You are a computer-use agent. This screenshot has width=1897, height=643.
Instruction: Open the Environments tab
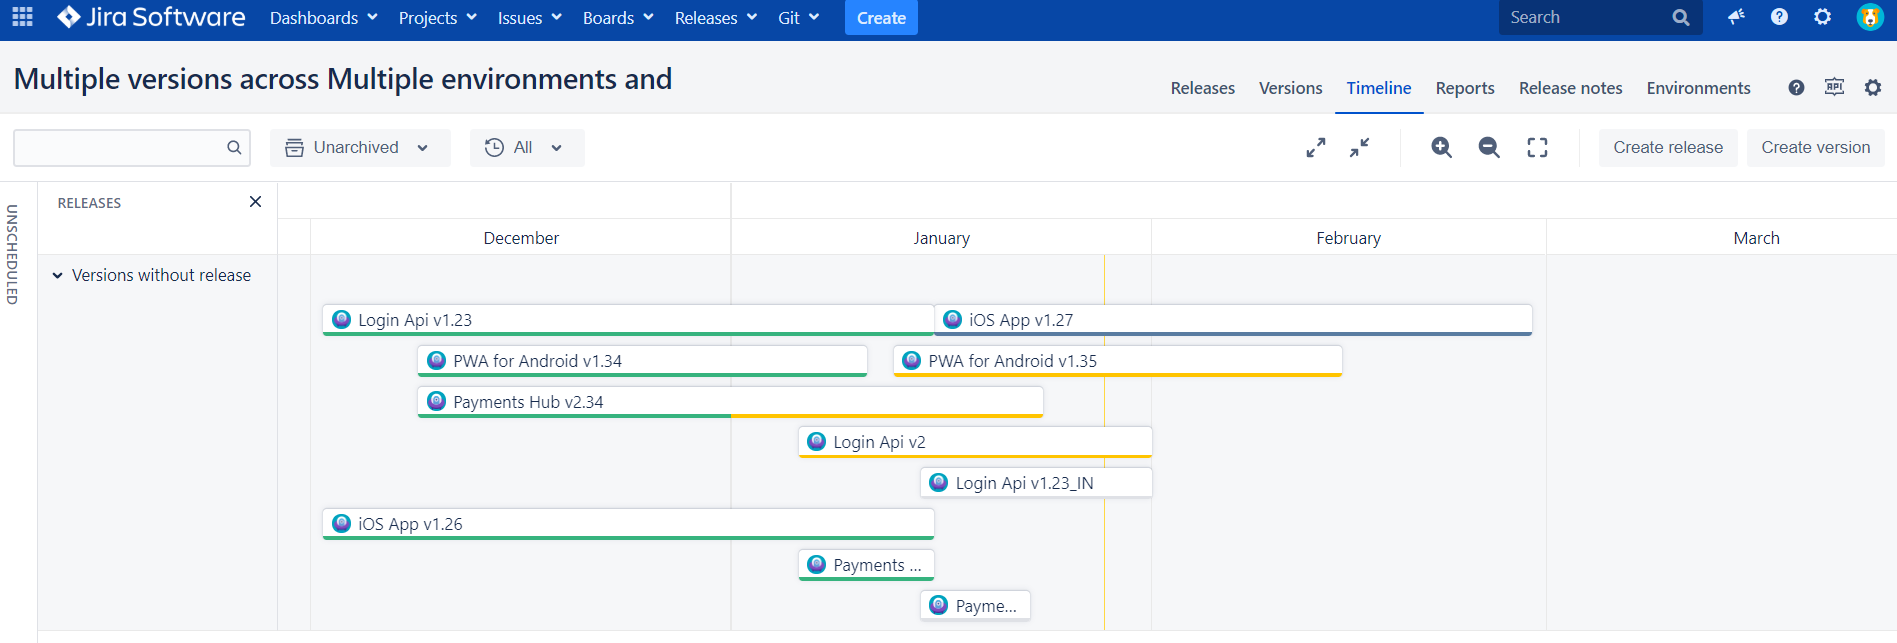(1698, 88)
